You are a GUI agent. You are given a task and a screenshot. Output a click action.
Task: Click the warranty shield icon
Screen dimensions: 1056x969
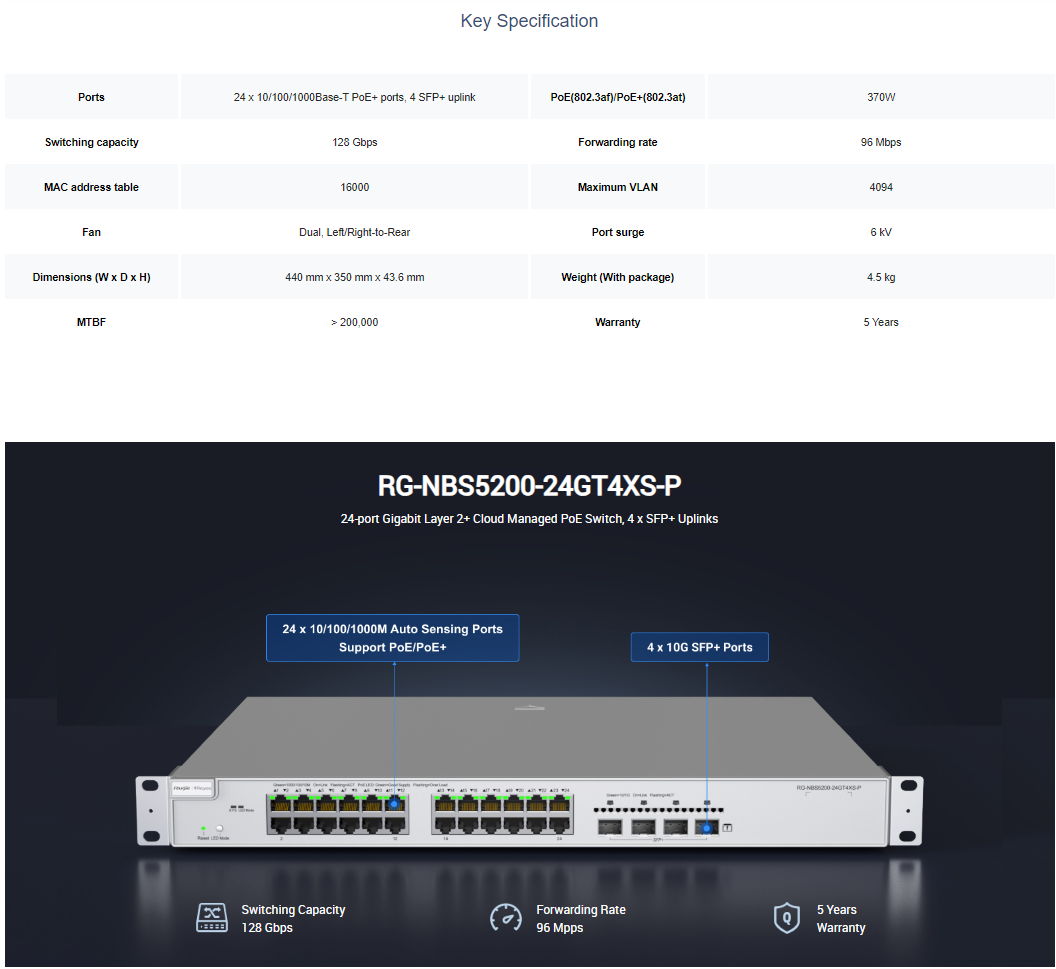pyautogui.click(x=787, y=918)
